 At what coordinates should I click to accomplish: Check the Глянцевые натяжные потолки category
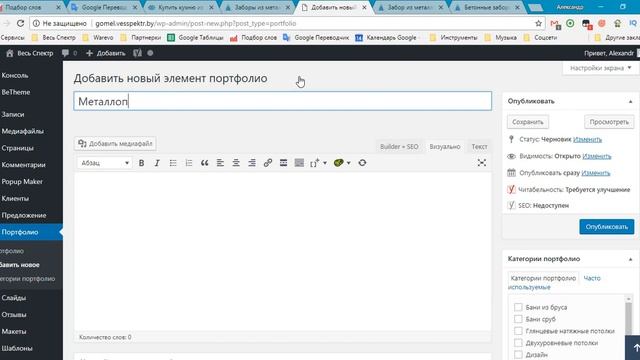(518, 331)
